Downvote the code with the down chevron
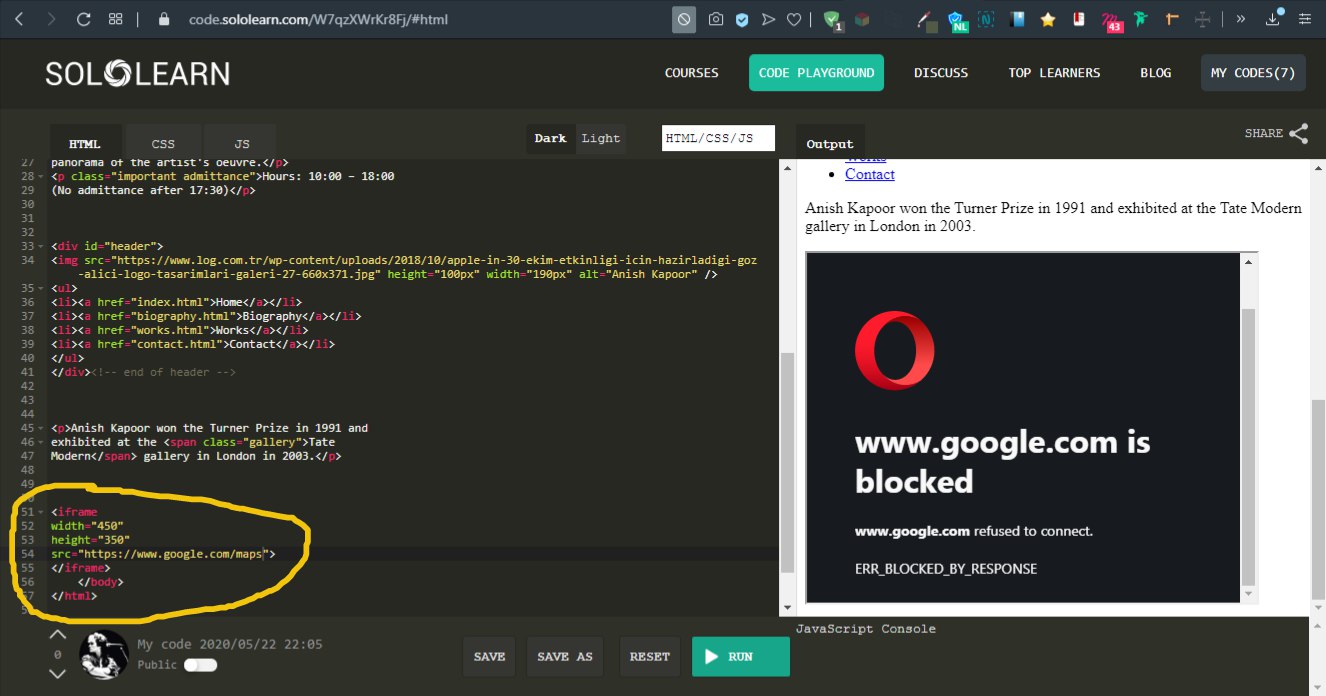This screenshot has width=1326, height=696. coord(57,674)
